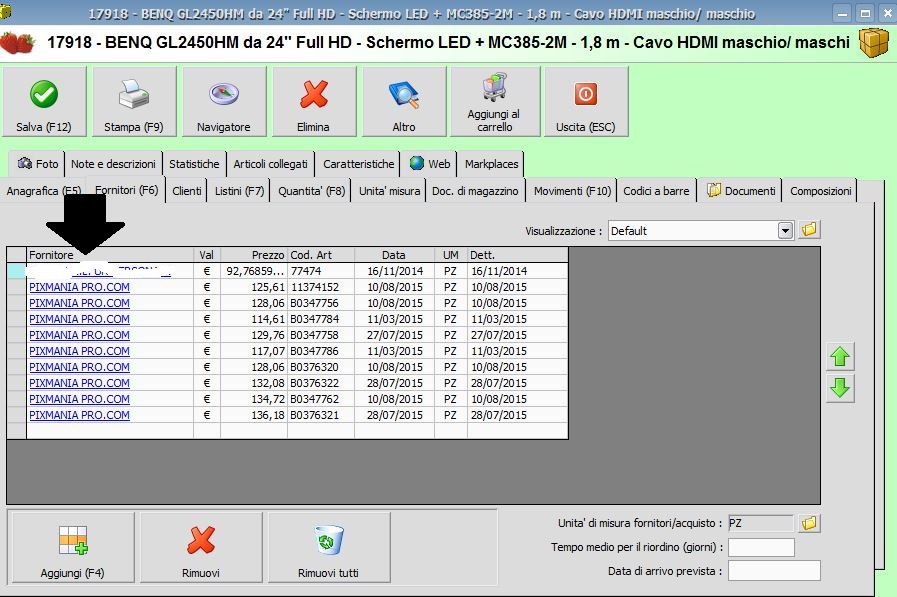Click the Prezzo column header
Viewport: 897px width, 597px height.
click(254, 255)
